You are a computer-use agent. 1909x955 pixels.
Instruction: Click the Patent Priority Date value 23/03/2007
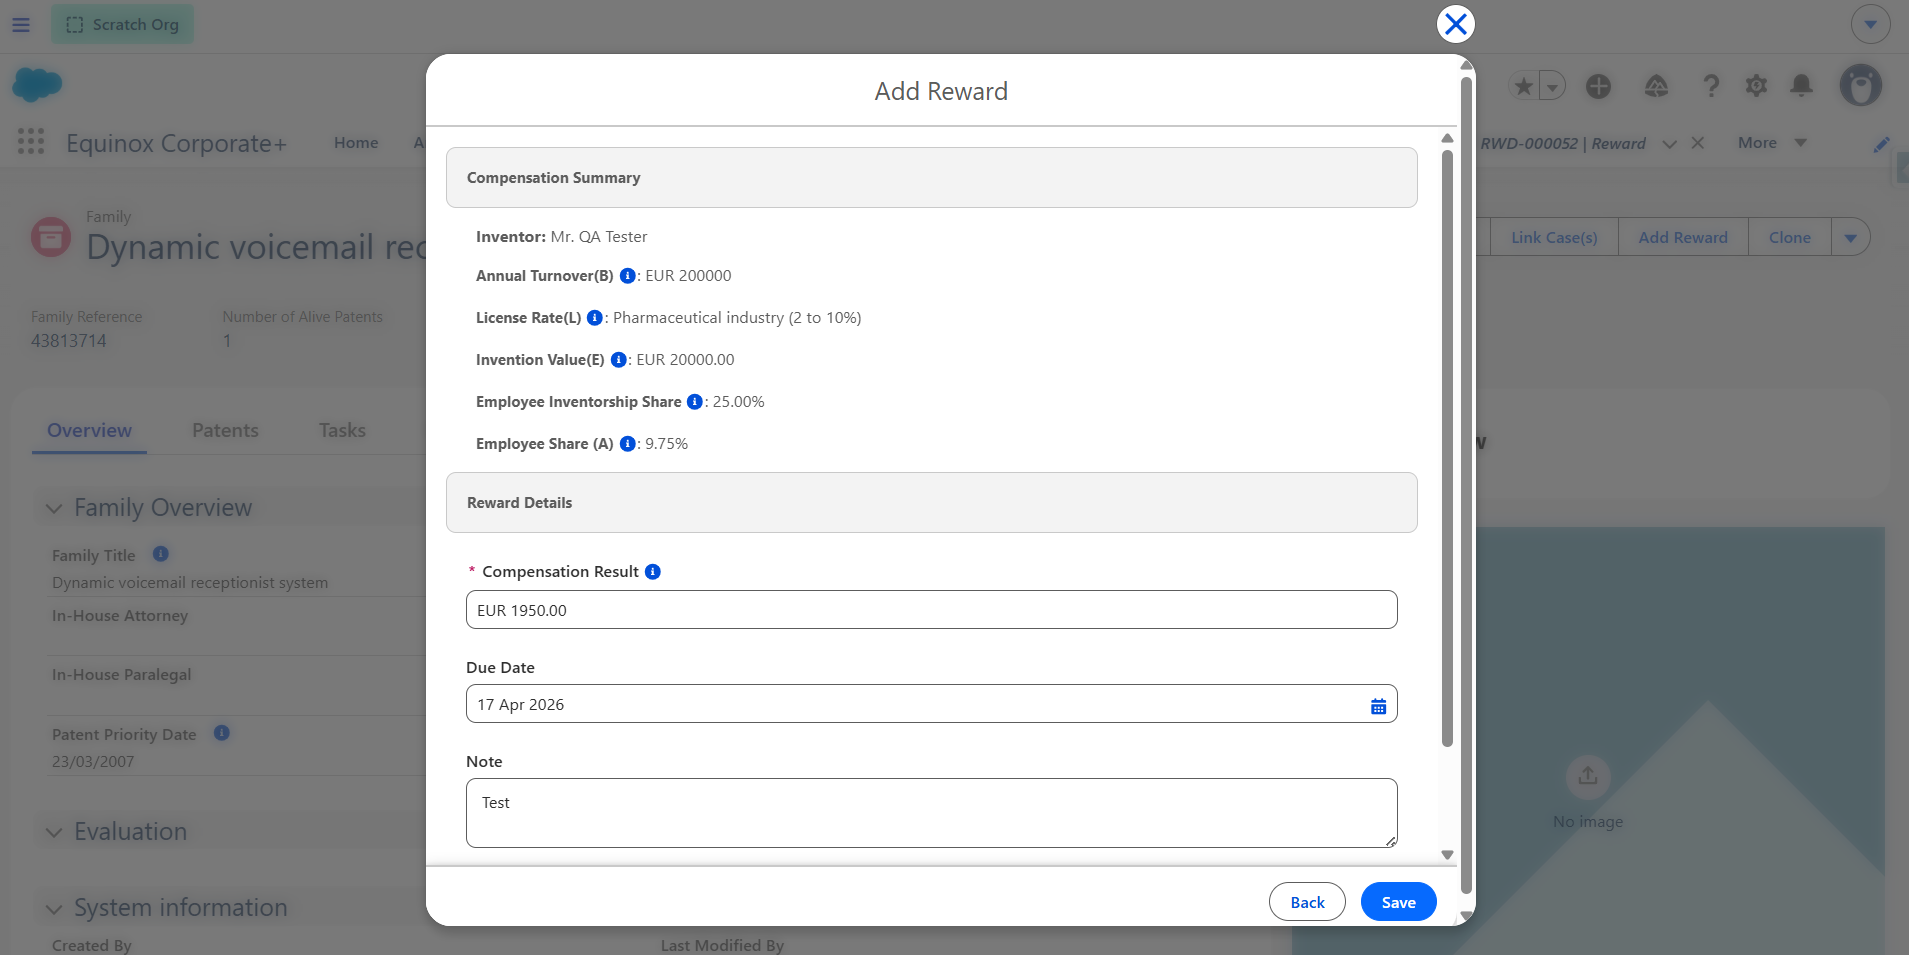tap(93, 762)
